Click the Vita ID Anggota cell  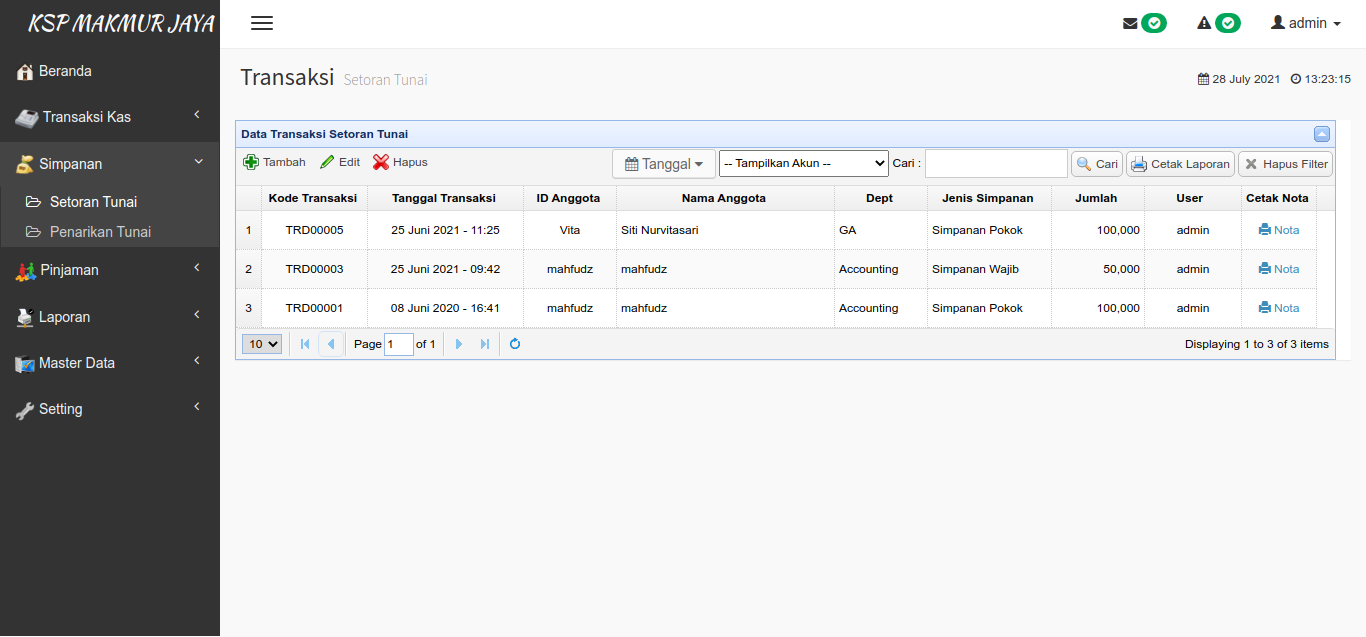click(569, 230)
